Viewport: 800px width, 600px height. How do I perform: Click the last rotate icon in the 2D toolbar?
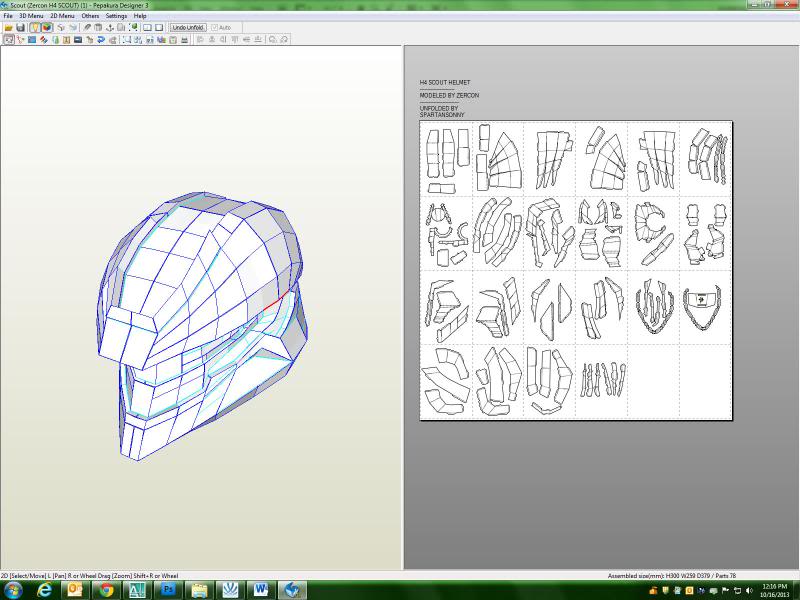tap(284, 40)
